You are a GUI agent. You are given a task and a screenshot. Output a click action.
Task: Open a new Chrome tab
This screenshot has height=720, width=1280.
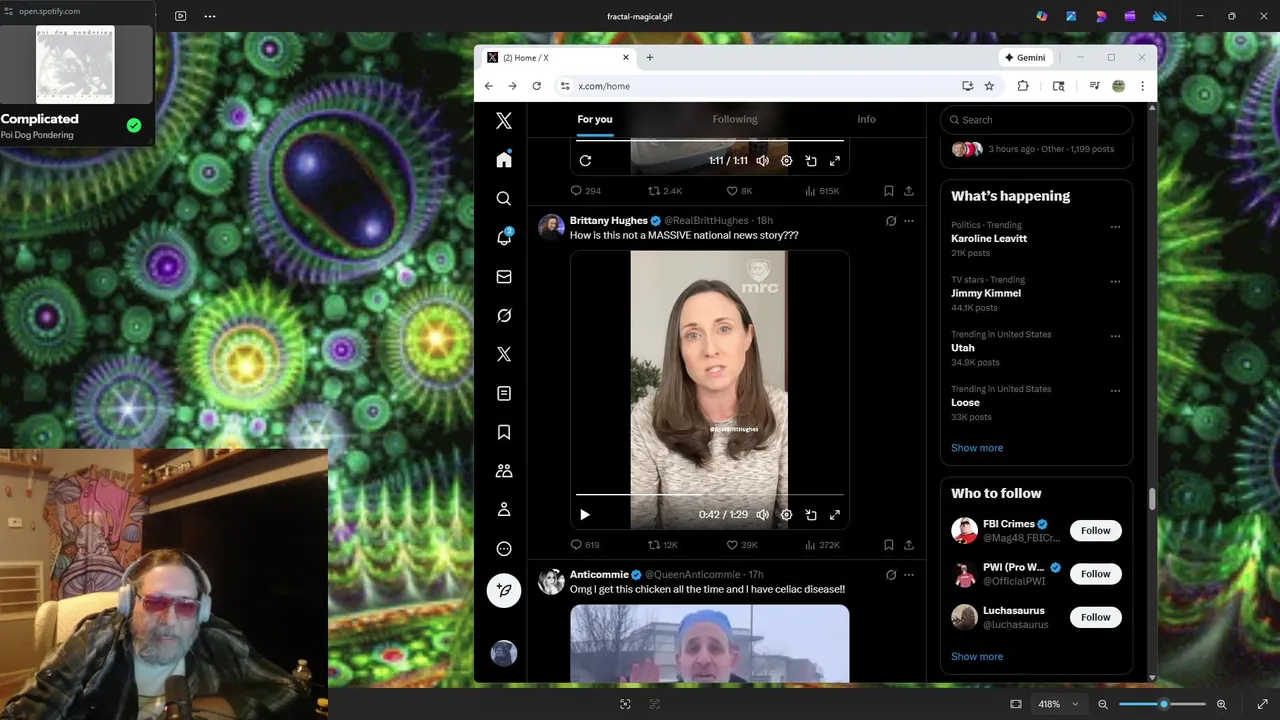click(649, 58)
